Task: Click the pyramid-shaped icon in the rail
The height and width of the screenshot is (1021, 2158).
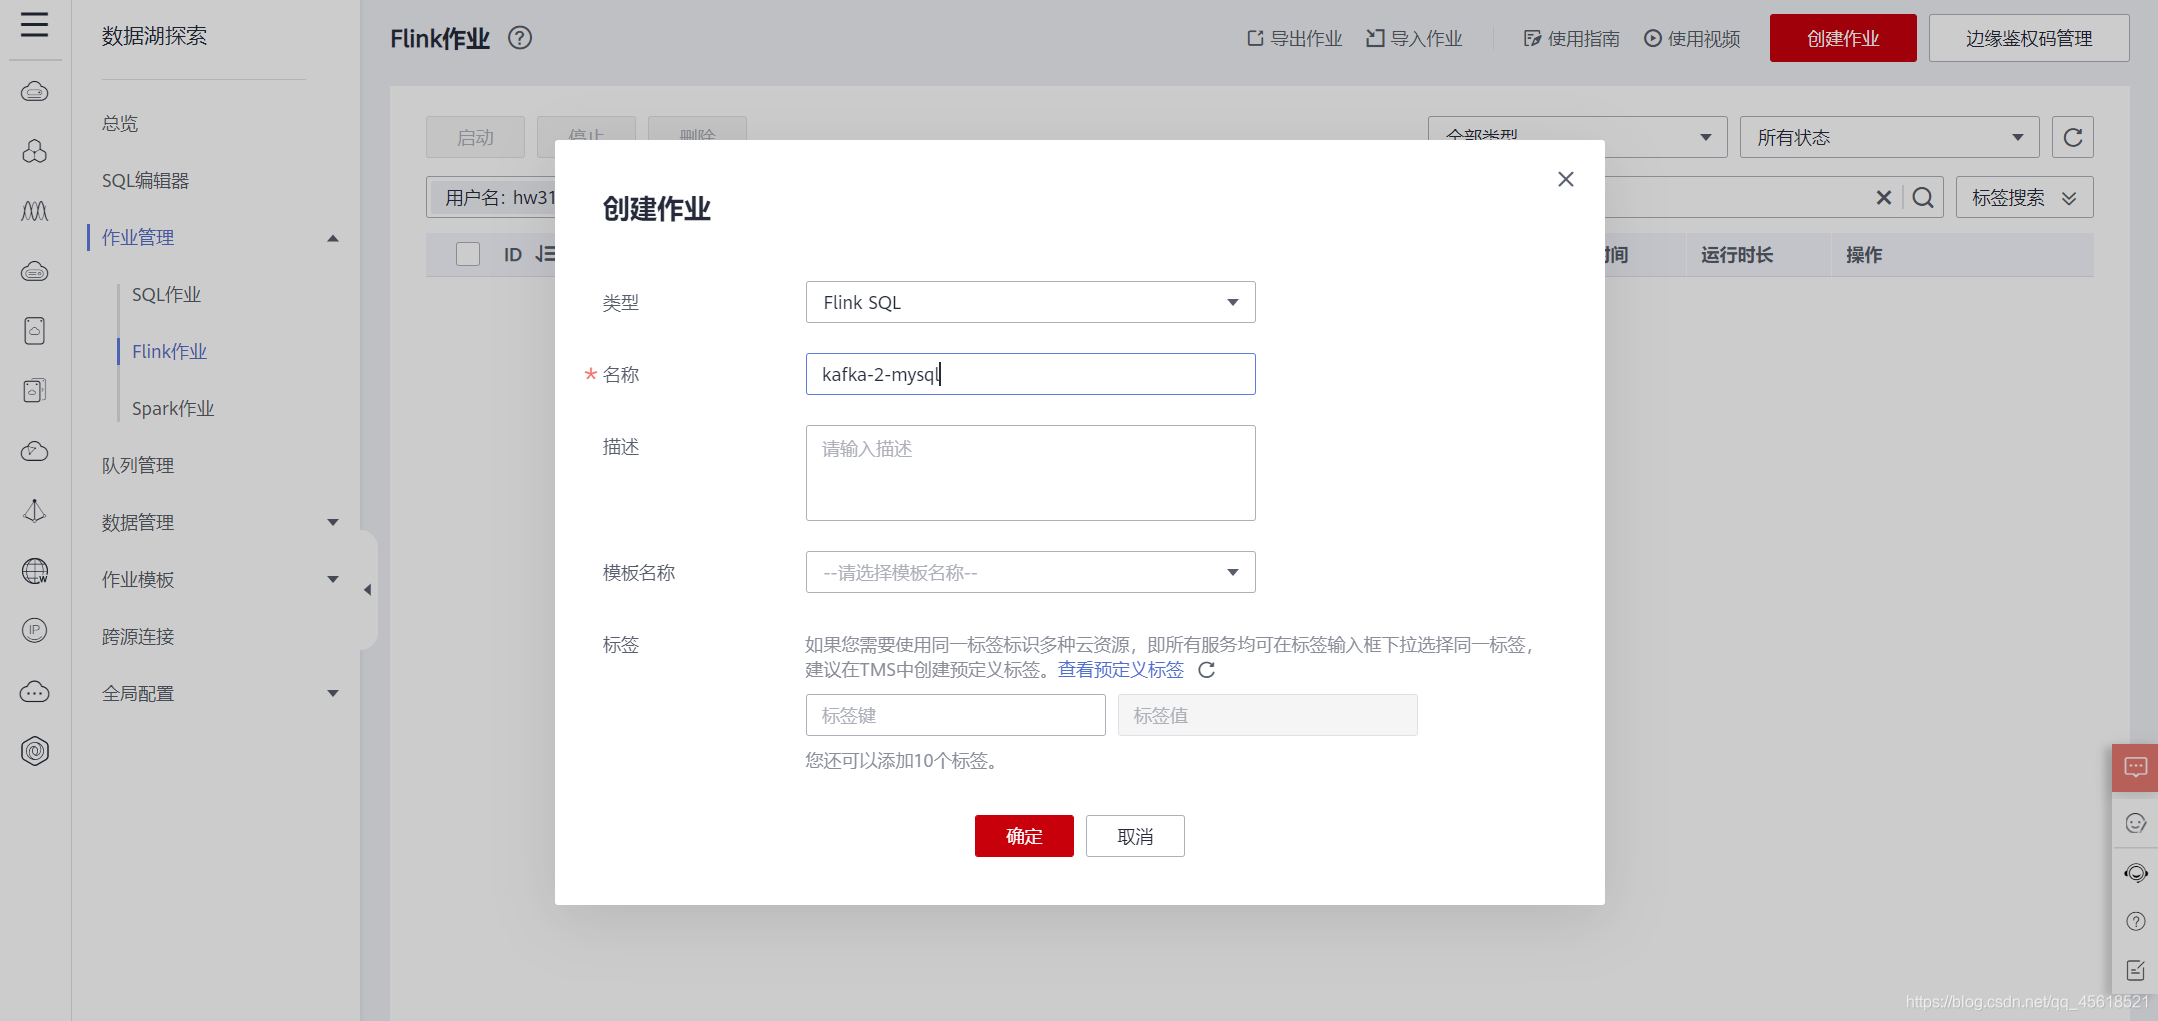Action: [x=35, y=511]
